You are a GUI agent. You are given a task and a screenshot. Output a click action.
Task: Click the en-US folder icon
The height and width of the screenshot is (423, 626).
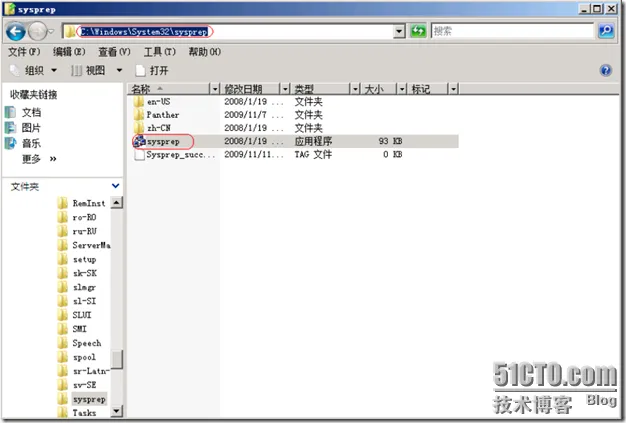point(139,101)
